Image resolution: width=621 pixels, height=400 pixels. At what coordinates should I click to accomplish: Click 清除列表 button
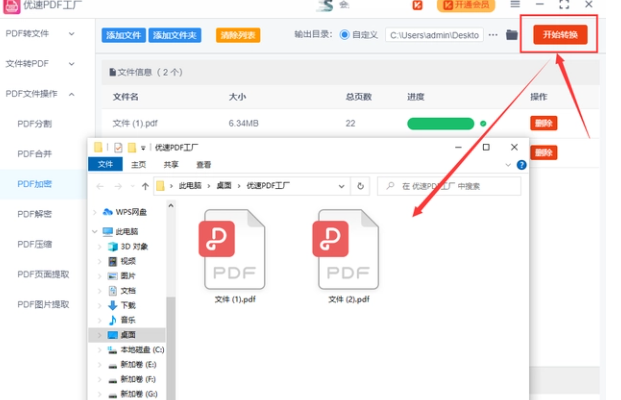(238, 35)
